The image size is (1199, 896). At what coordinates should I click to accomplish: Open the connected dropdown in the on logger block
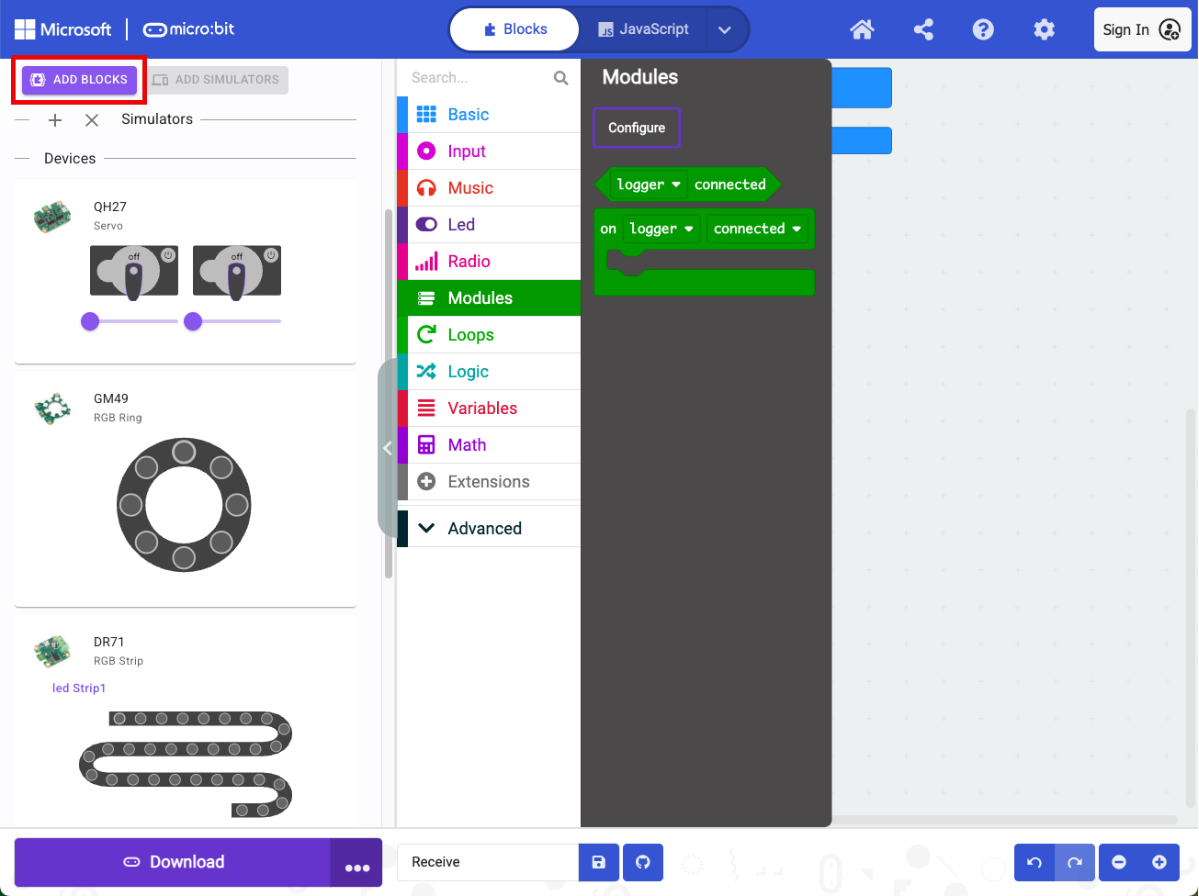click(x=758, y=229)
